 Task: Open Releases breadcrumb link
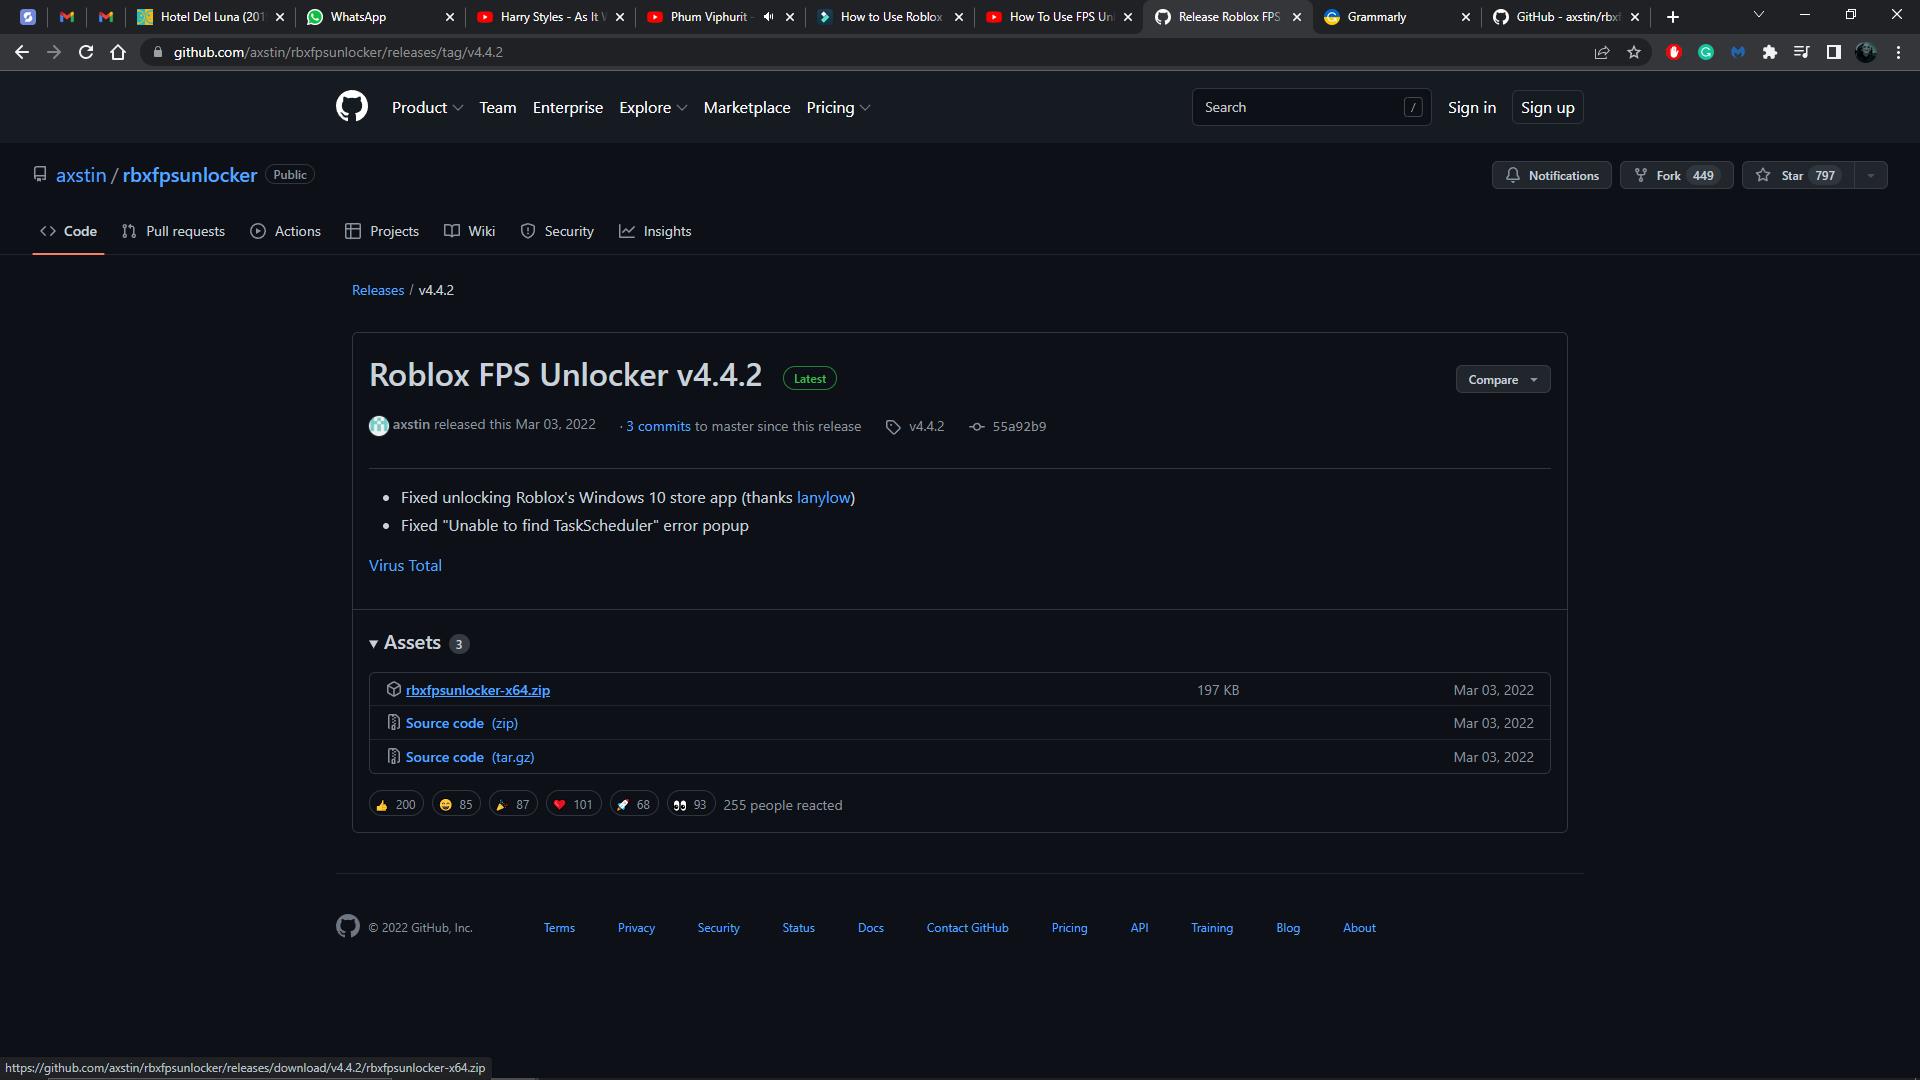pyautogui.click(x=378, y=290)
